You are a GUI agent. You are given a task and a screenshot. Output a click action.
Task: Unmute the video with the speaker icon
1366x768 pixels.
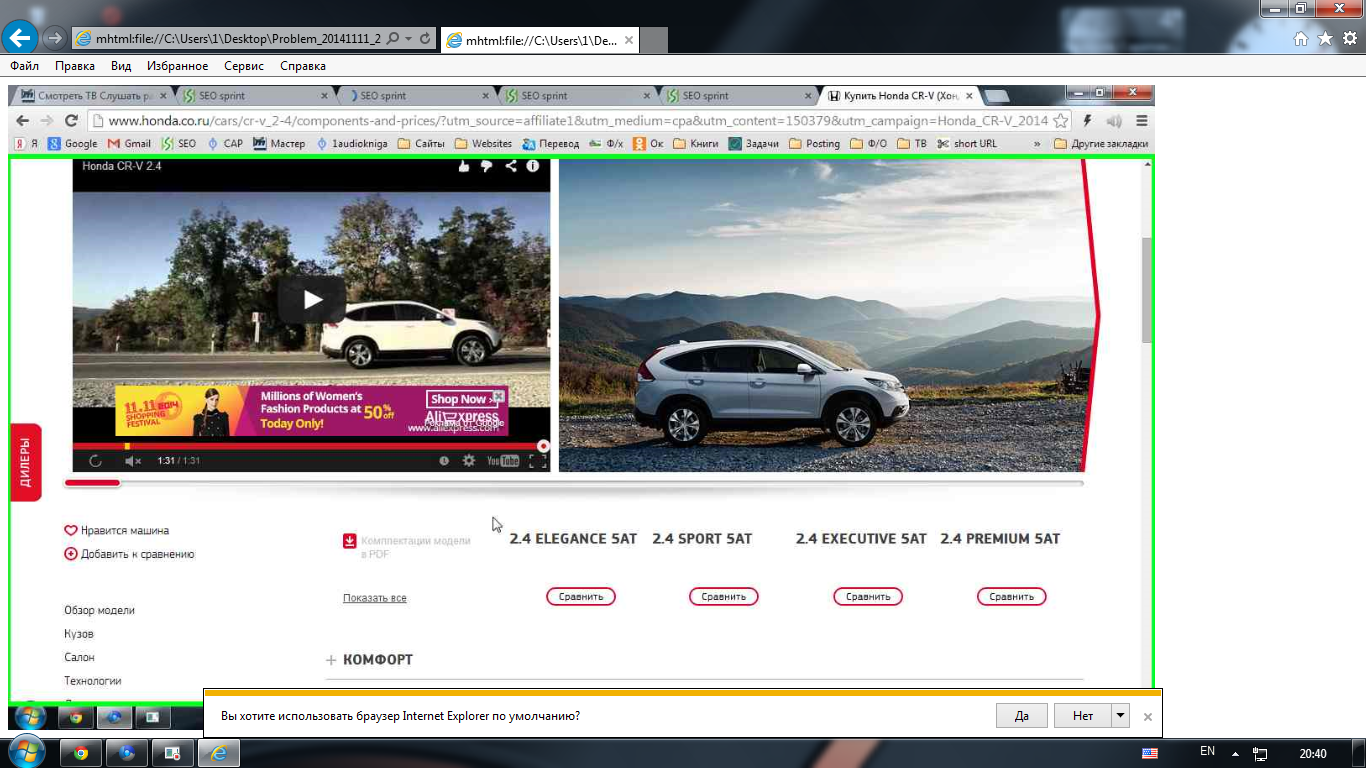click(x=133, y=461)
